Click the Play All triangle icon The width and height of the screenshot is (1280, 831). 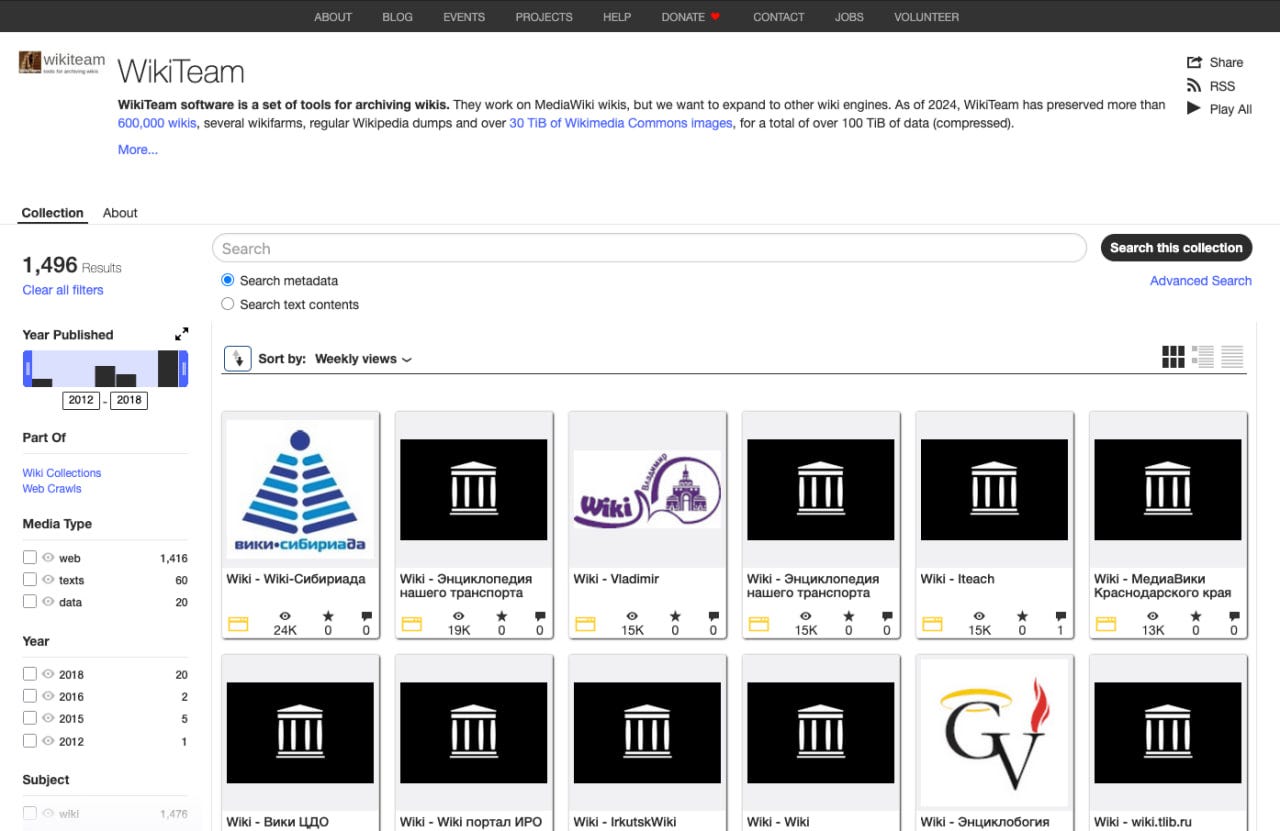pyautogui.click(x=1194, y=108)
